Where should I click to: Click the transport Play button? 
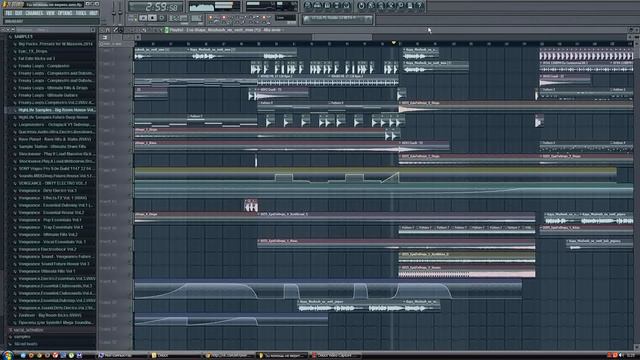tap(143, 18)
